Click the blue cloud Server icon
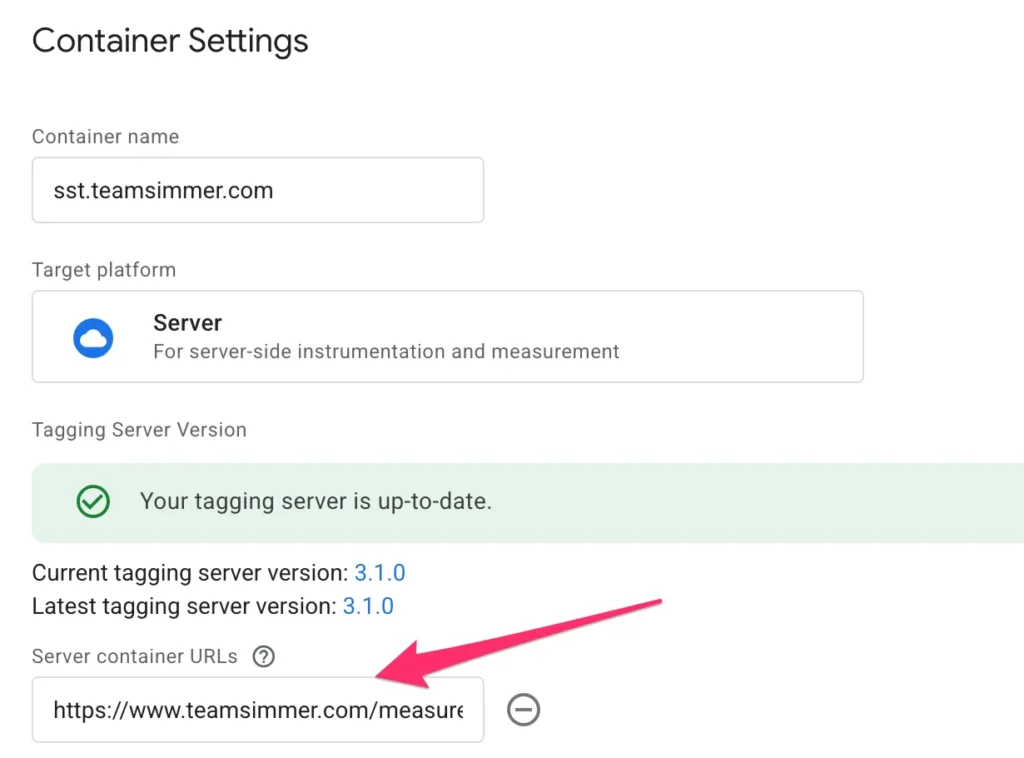 (93, 338)
